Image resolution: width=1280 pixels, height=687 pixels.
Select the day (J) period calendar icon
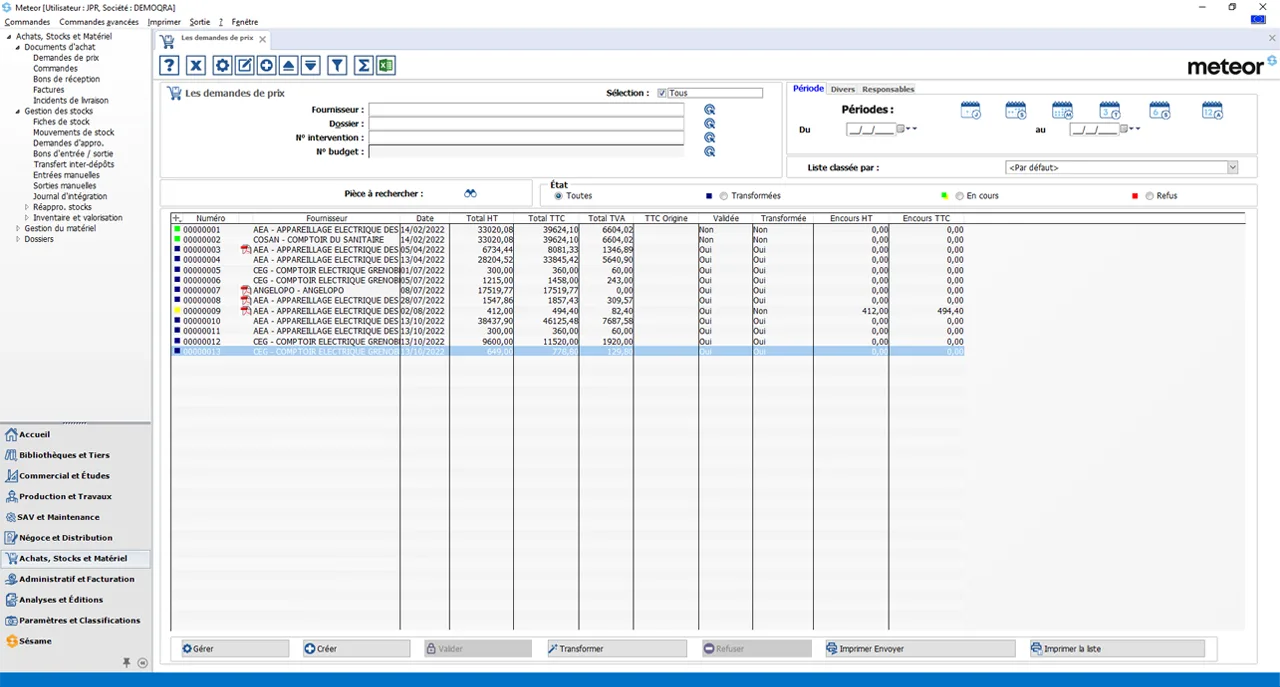coord(971,111)
